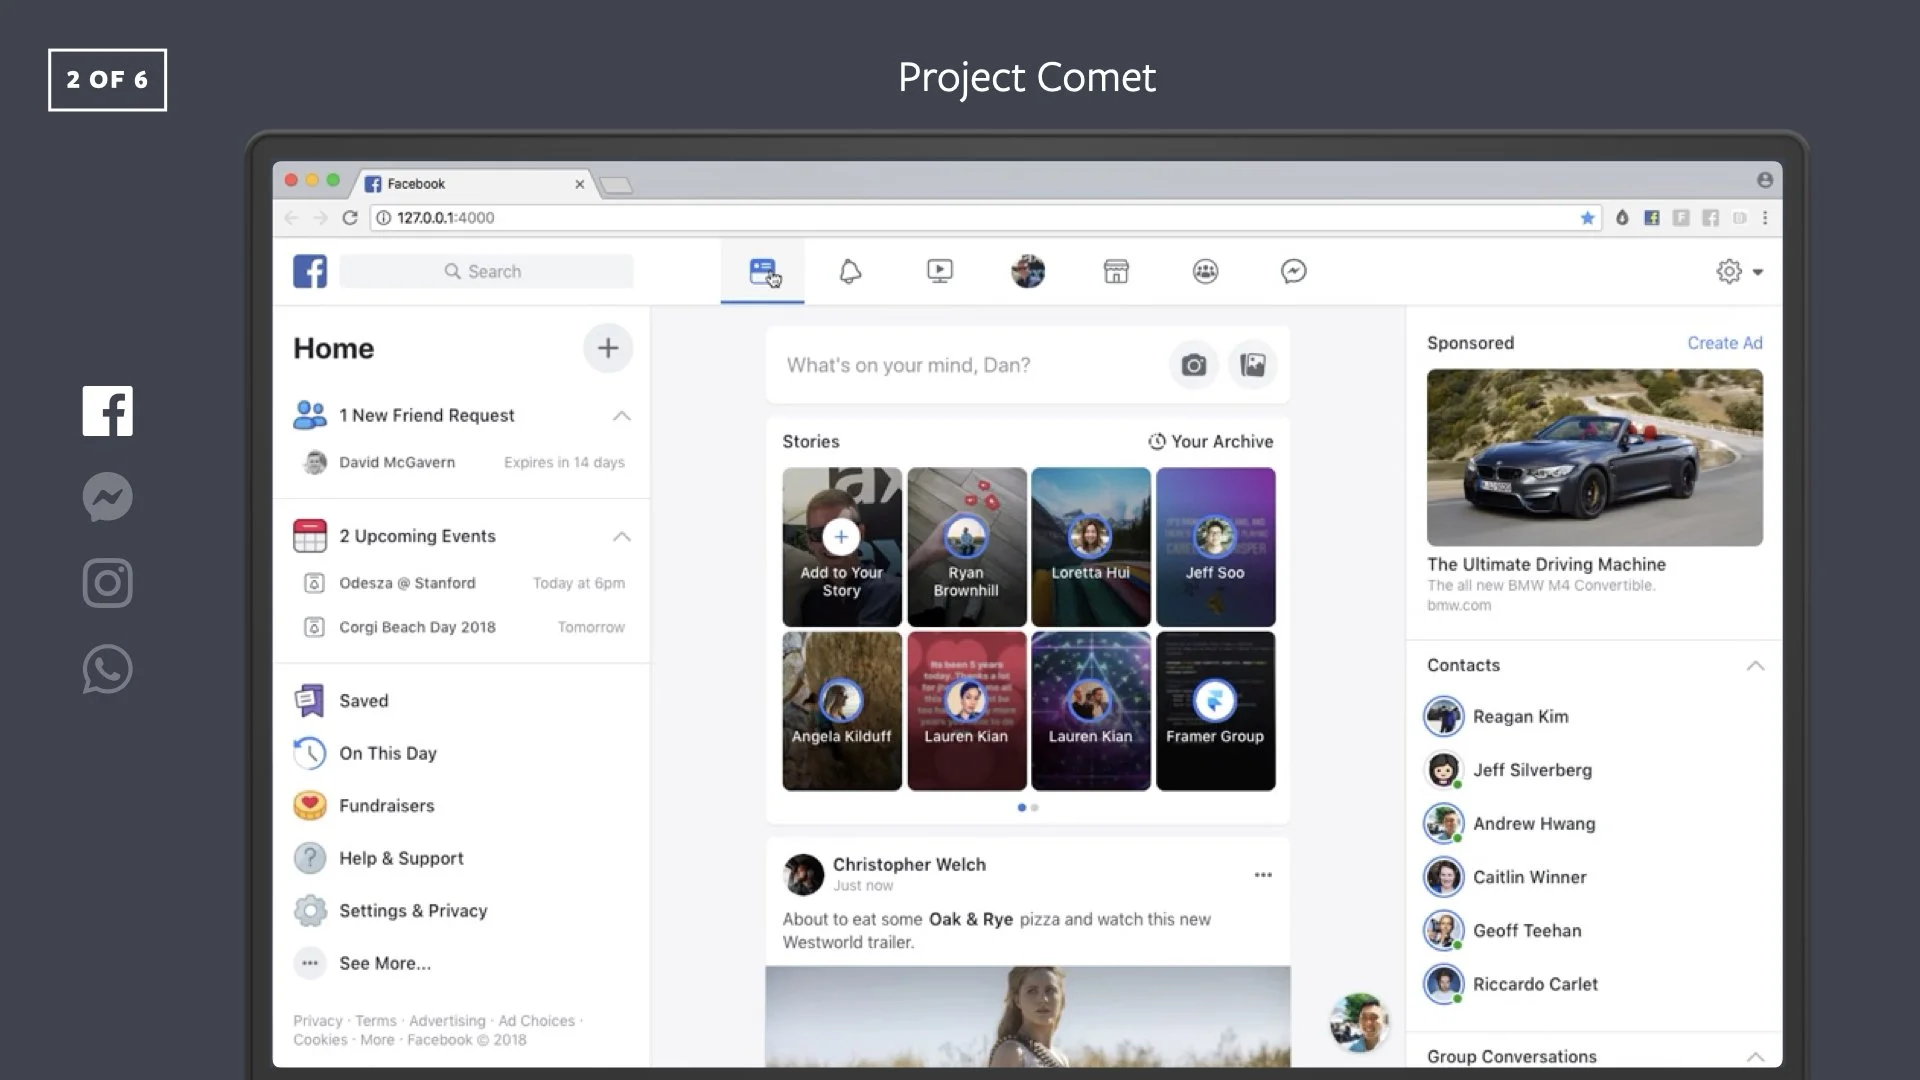
Task: Click the camera icon in post composer
Action: click(x=1193, y=366)
